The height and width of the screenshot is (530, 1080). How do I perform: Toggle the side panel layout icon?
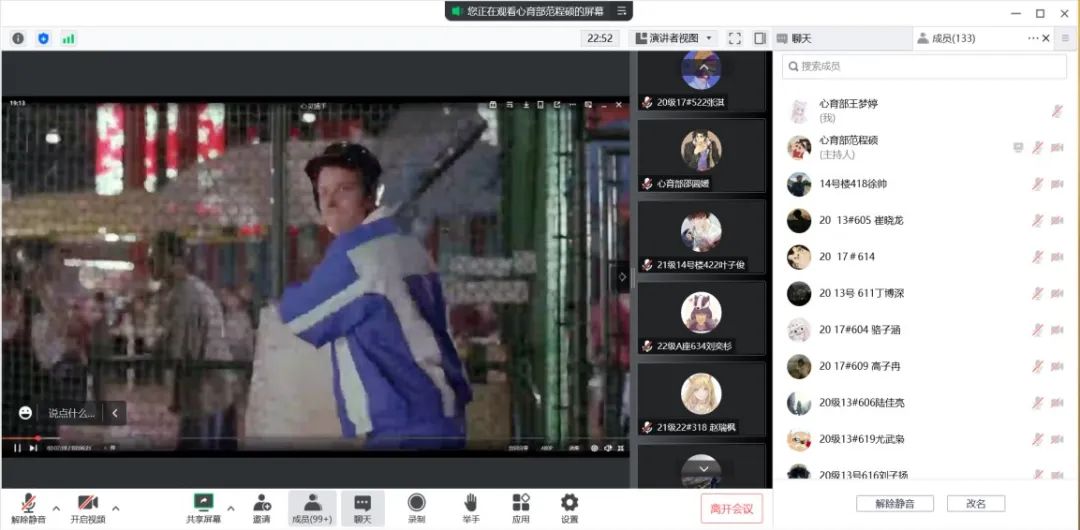point(760,38)
